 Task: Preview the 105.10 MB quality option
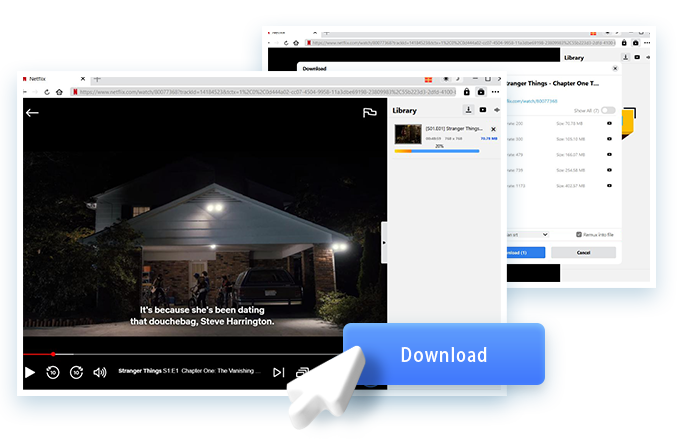(609, 139)
